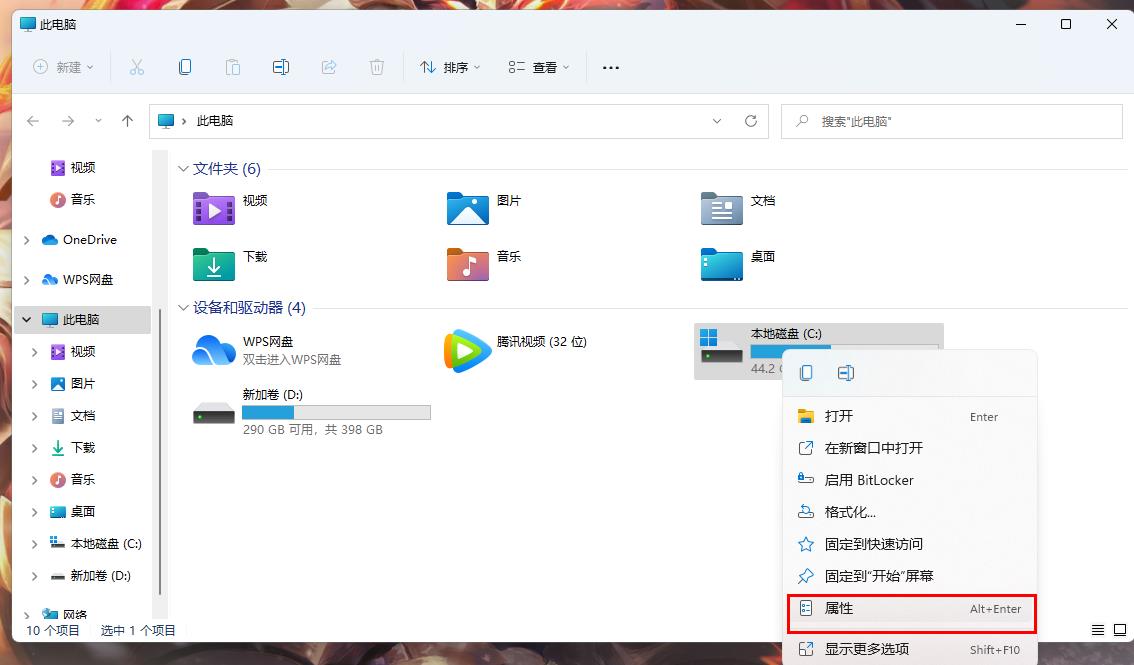Open the 排序 sort dropdown
The height and width of the screenshot is (665, 1134).
pyautogui.click(x=450, y=67)
